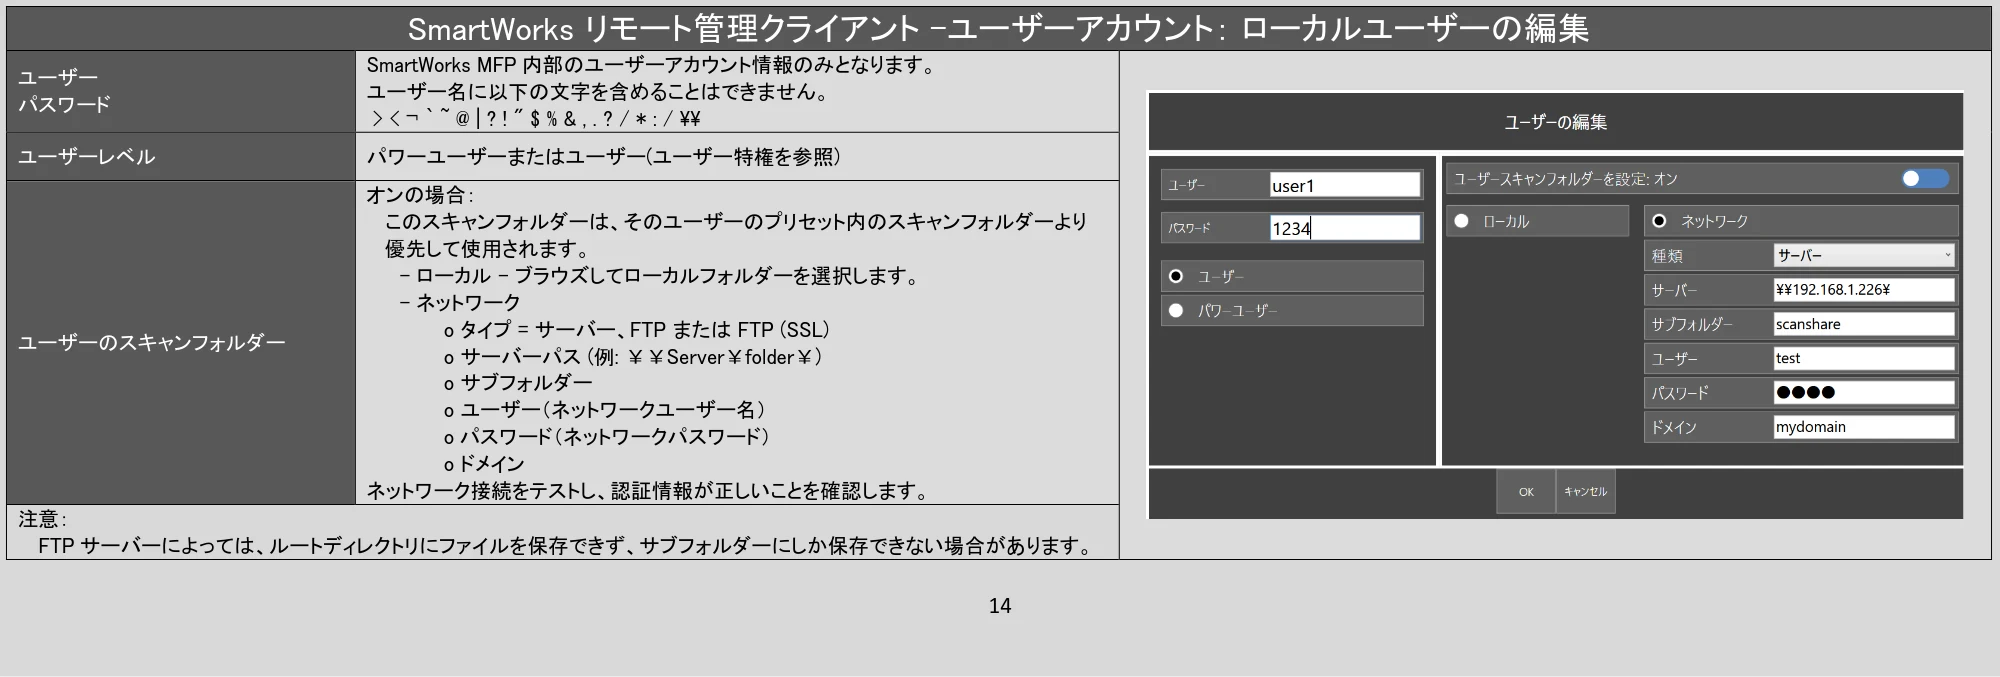Click the text 'パワーユーザーまたはユーザー(ユーザー特権を参照)'
This screenshot has height=677, width=2000.
point(603,157)
